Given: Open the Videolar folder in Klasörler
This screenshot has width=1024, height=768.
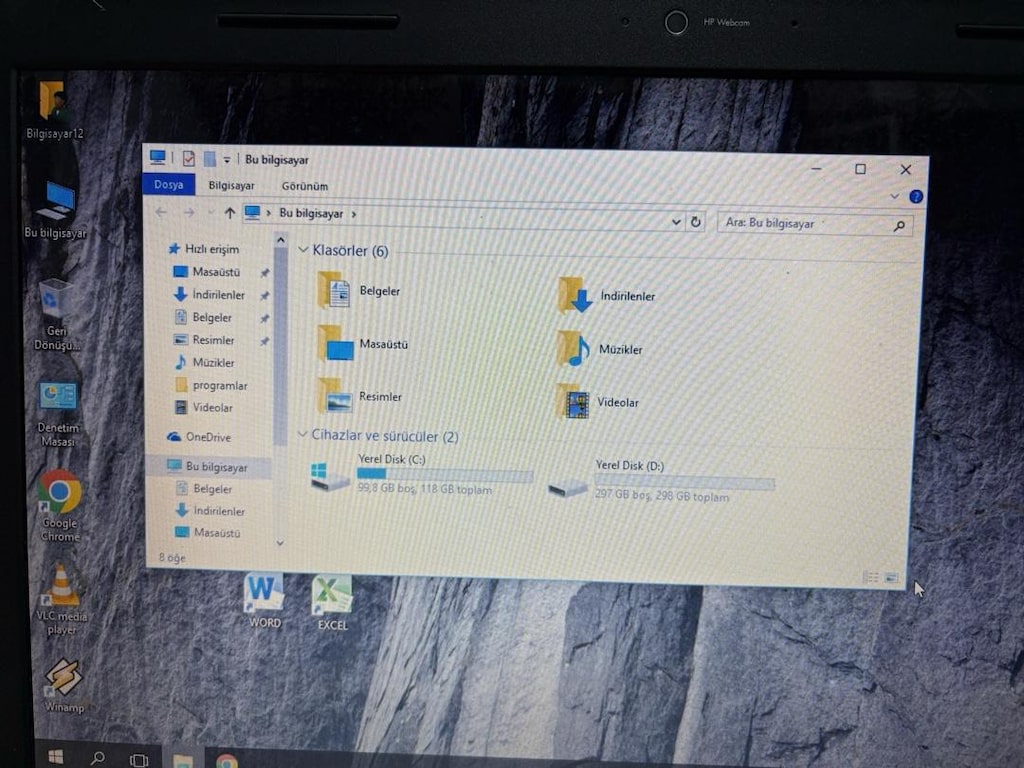Looking at the screenshot, I should point(597,402).
